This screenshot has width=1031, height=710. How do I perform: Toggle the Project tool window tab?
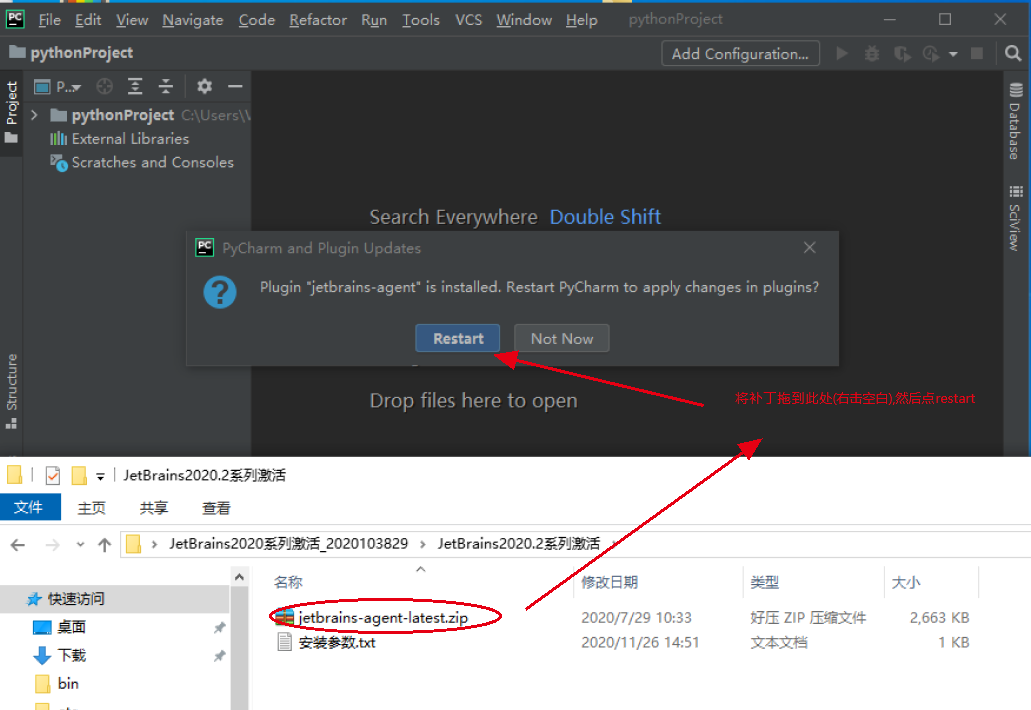11,112
